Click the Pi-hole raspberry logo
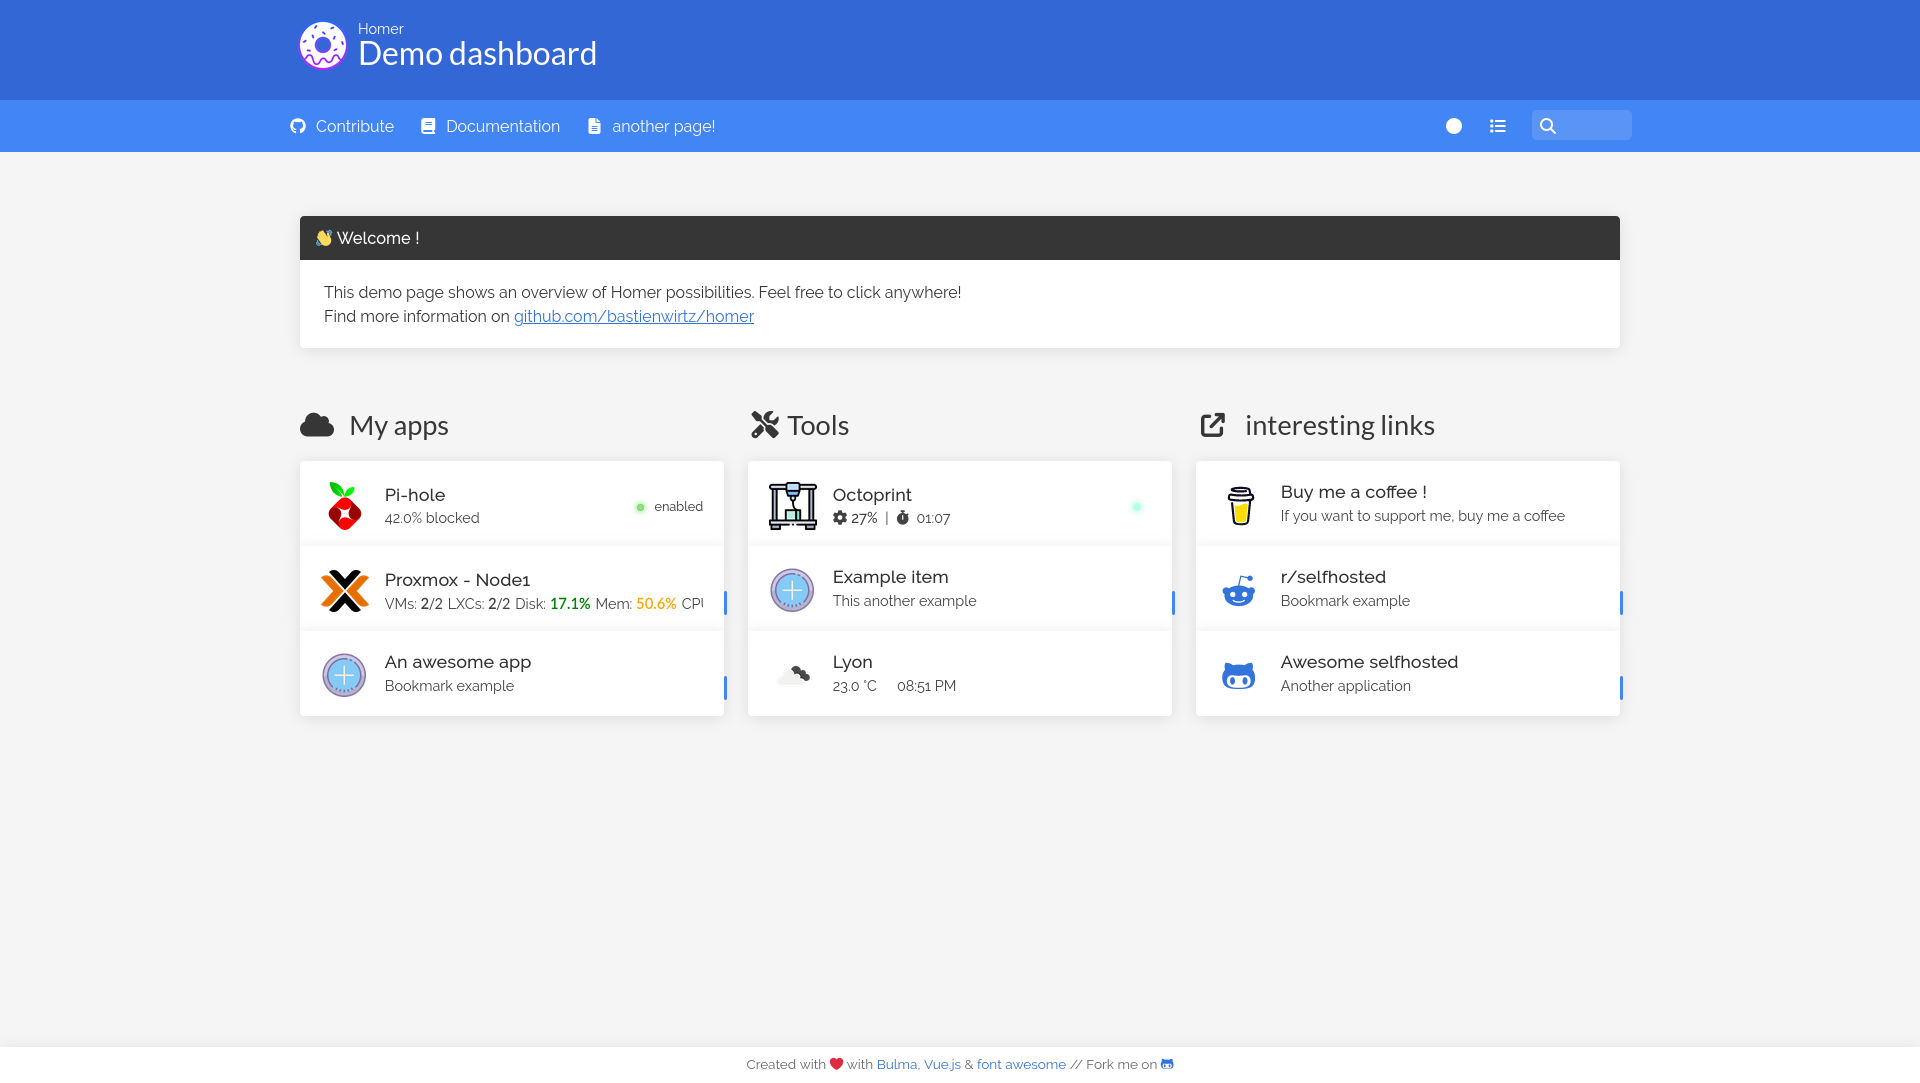1920x1083 pixels. (344, 506)
